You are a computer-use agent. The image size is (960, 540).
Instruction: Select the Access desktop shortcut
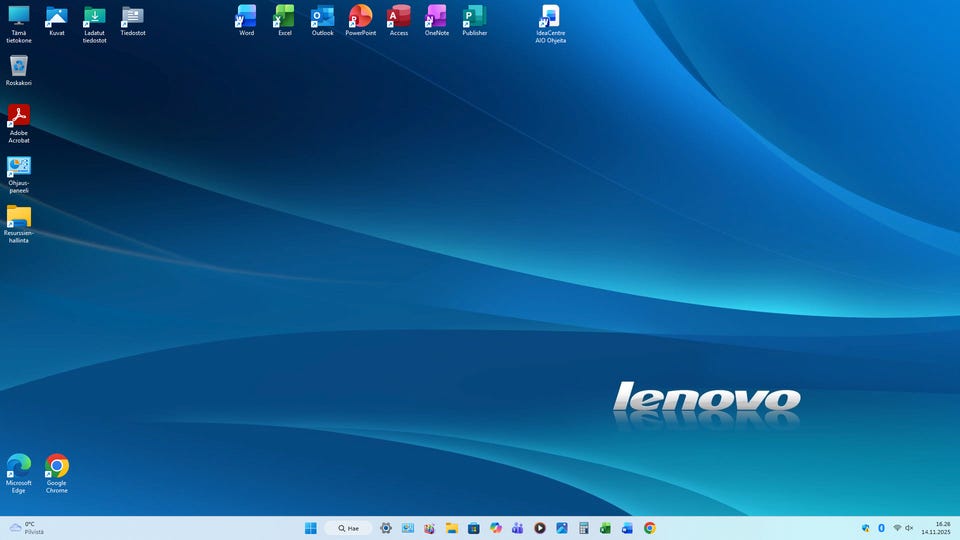399,21
